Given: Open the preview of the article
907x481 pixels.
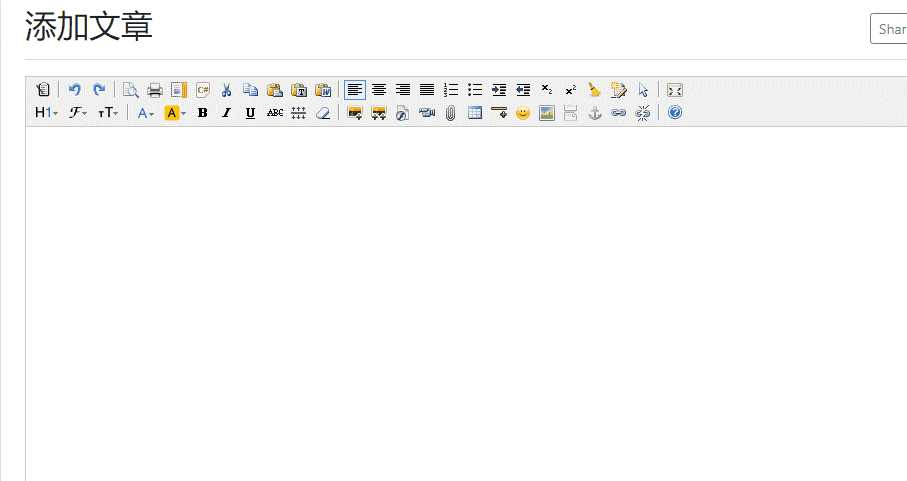Looking at the screenshot, I should (x=131, y=90).
